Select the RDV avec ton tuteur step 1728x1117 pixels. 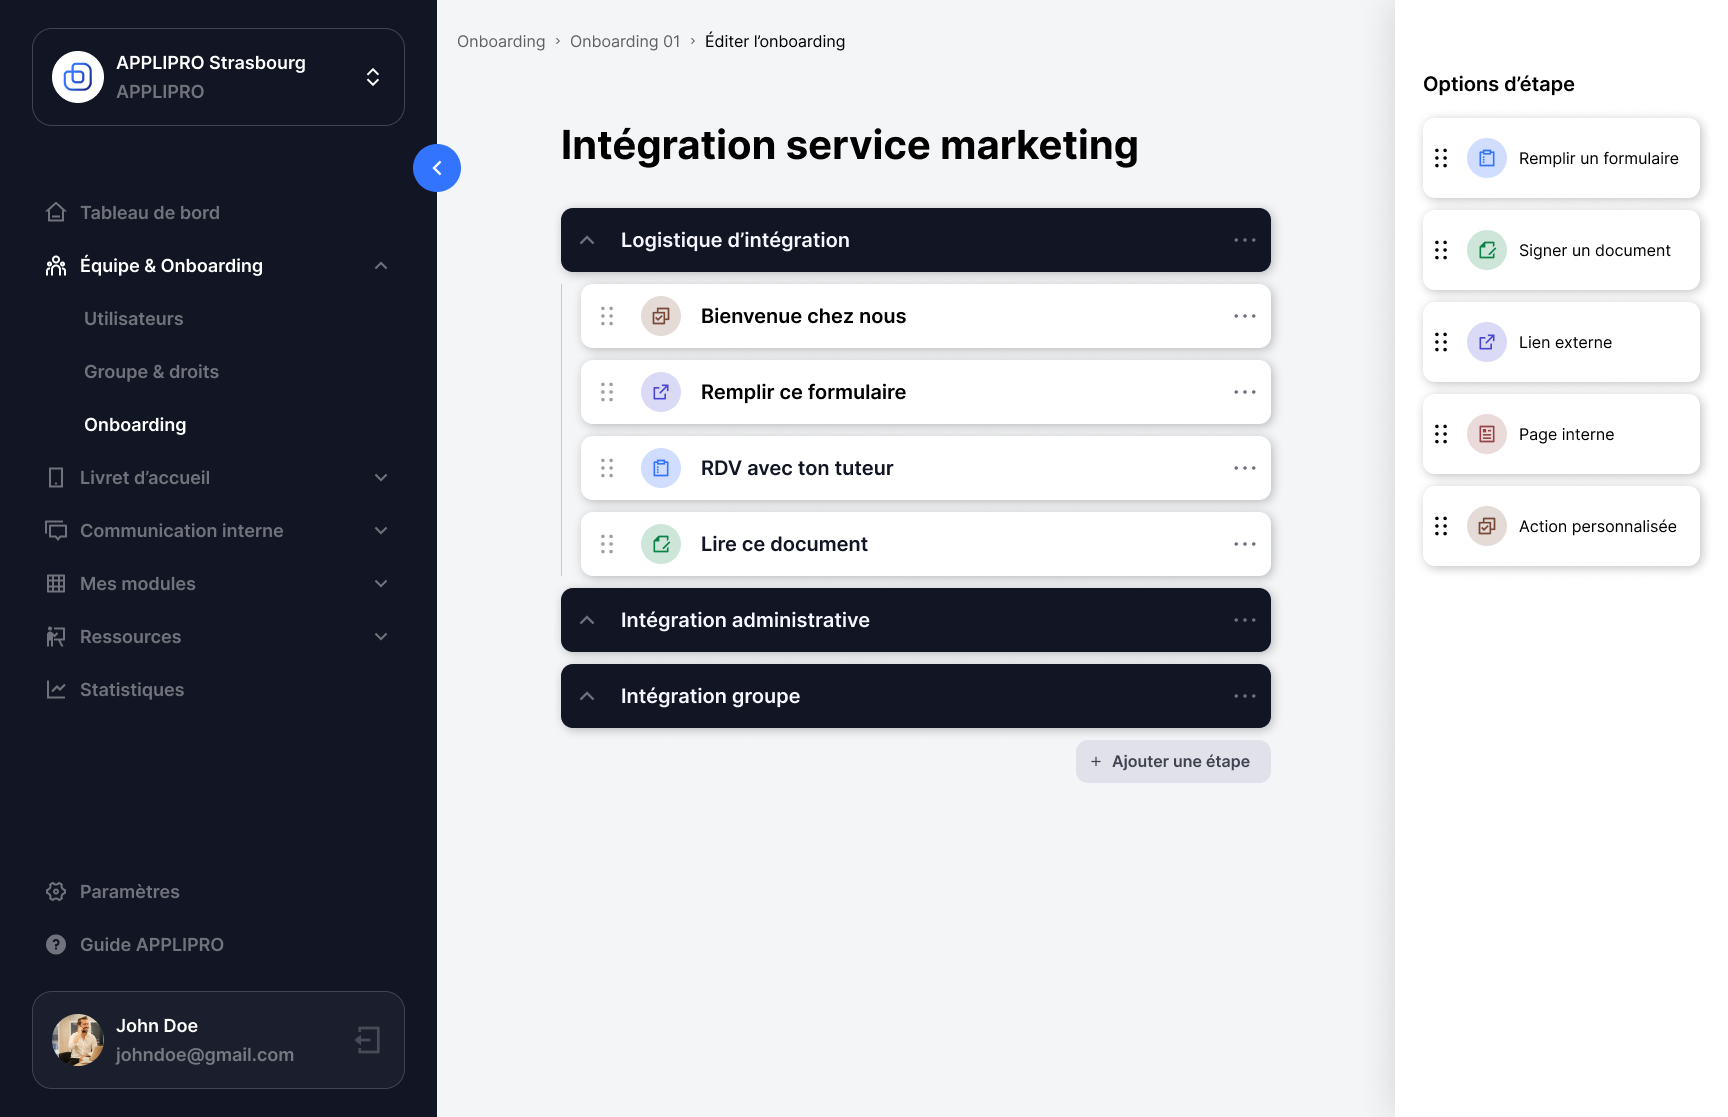(797, 468)
